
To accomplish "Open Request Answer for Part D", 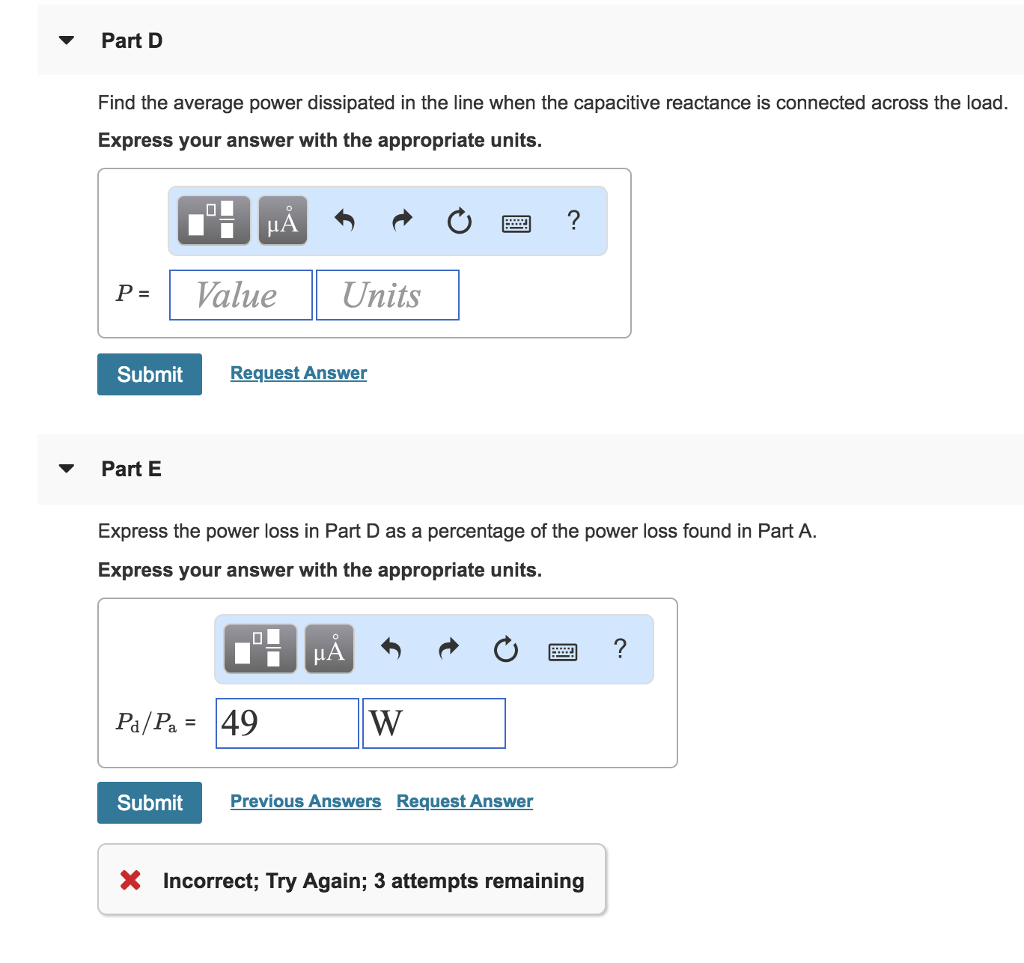I will coord(298,372).
